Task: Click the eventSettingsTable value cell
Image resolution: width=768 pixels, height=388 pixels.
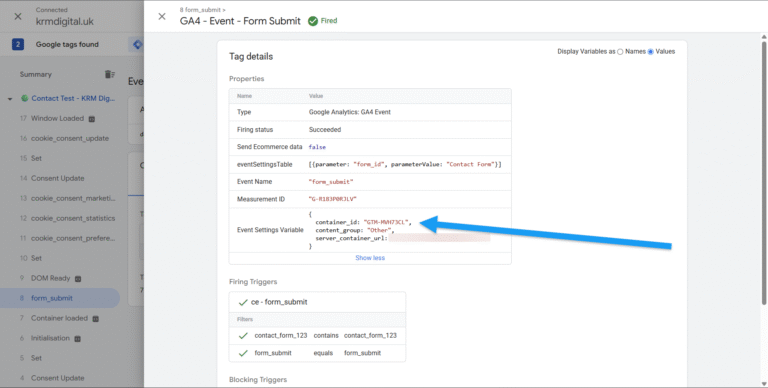Action: pyautogui.click(x=405, y=165)
